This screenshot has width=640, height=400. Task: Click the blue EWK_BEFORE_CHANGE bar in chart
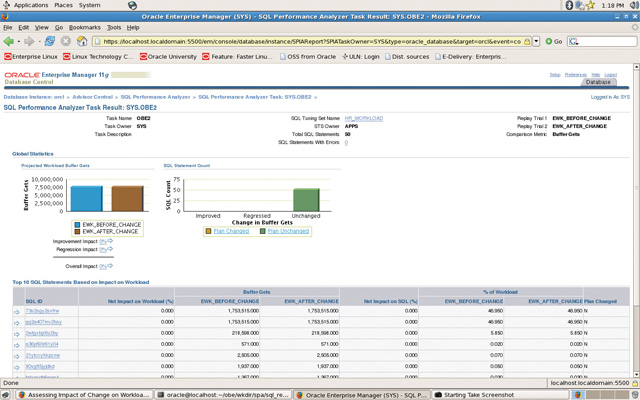87,200
